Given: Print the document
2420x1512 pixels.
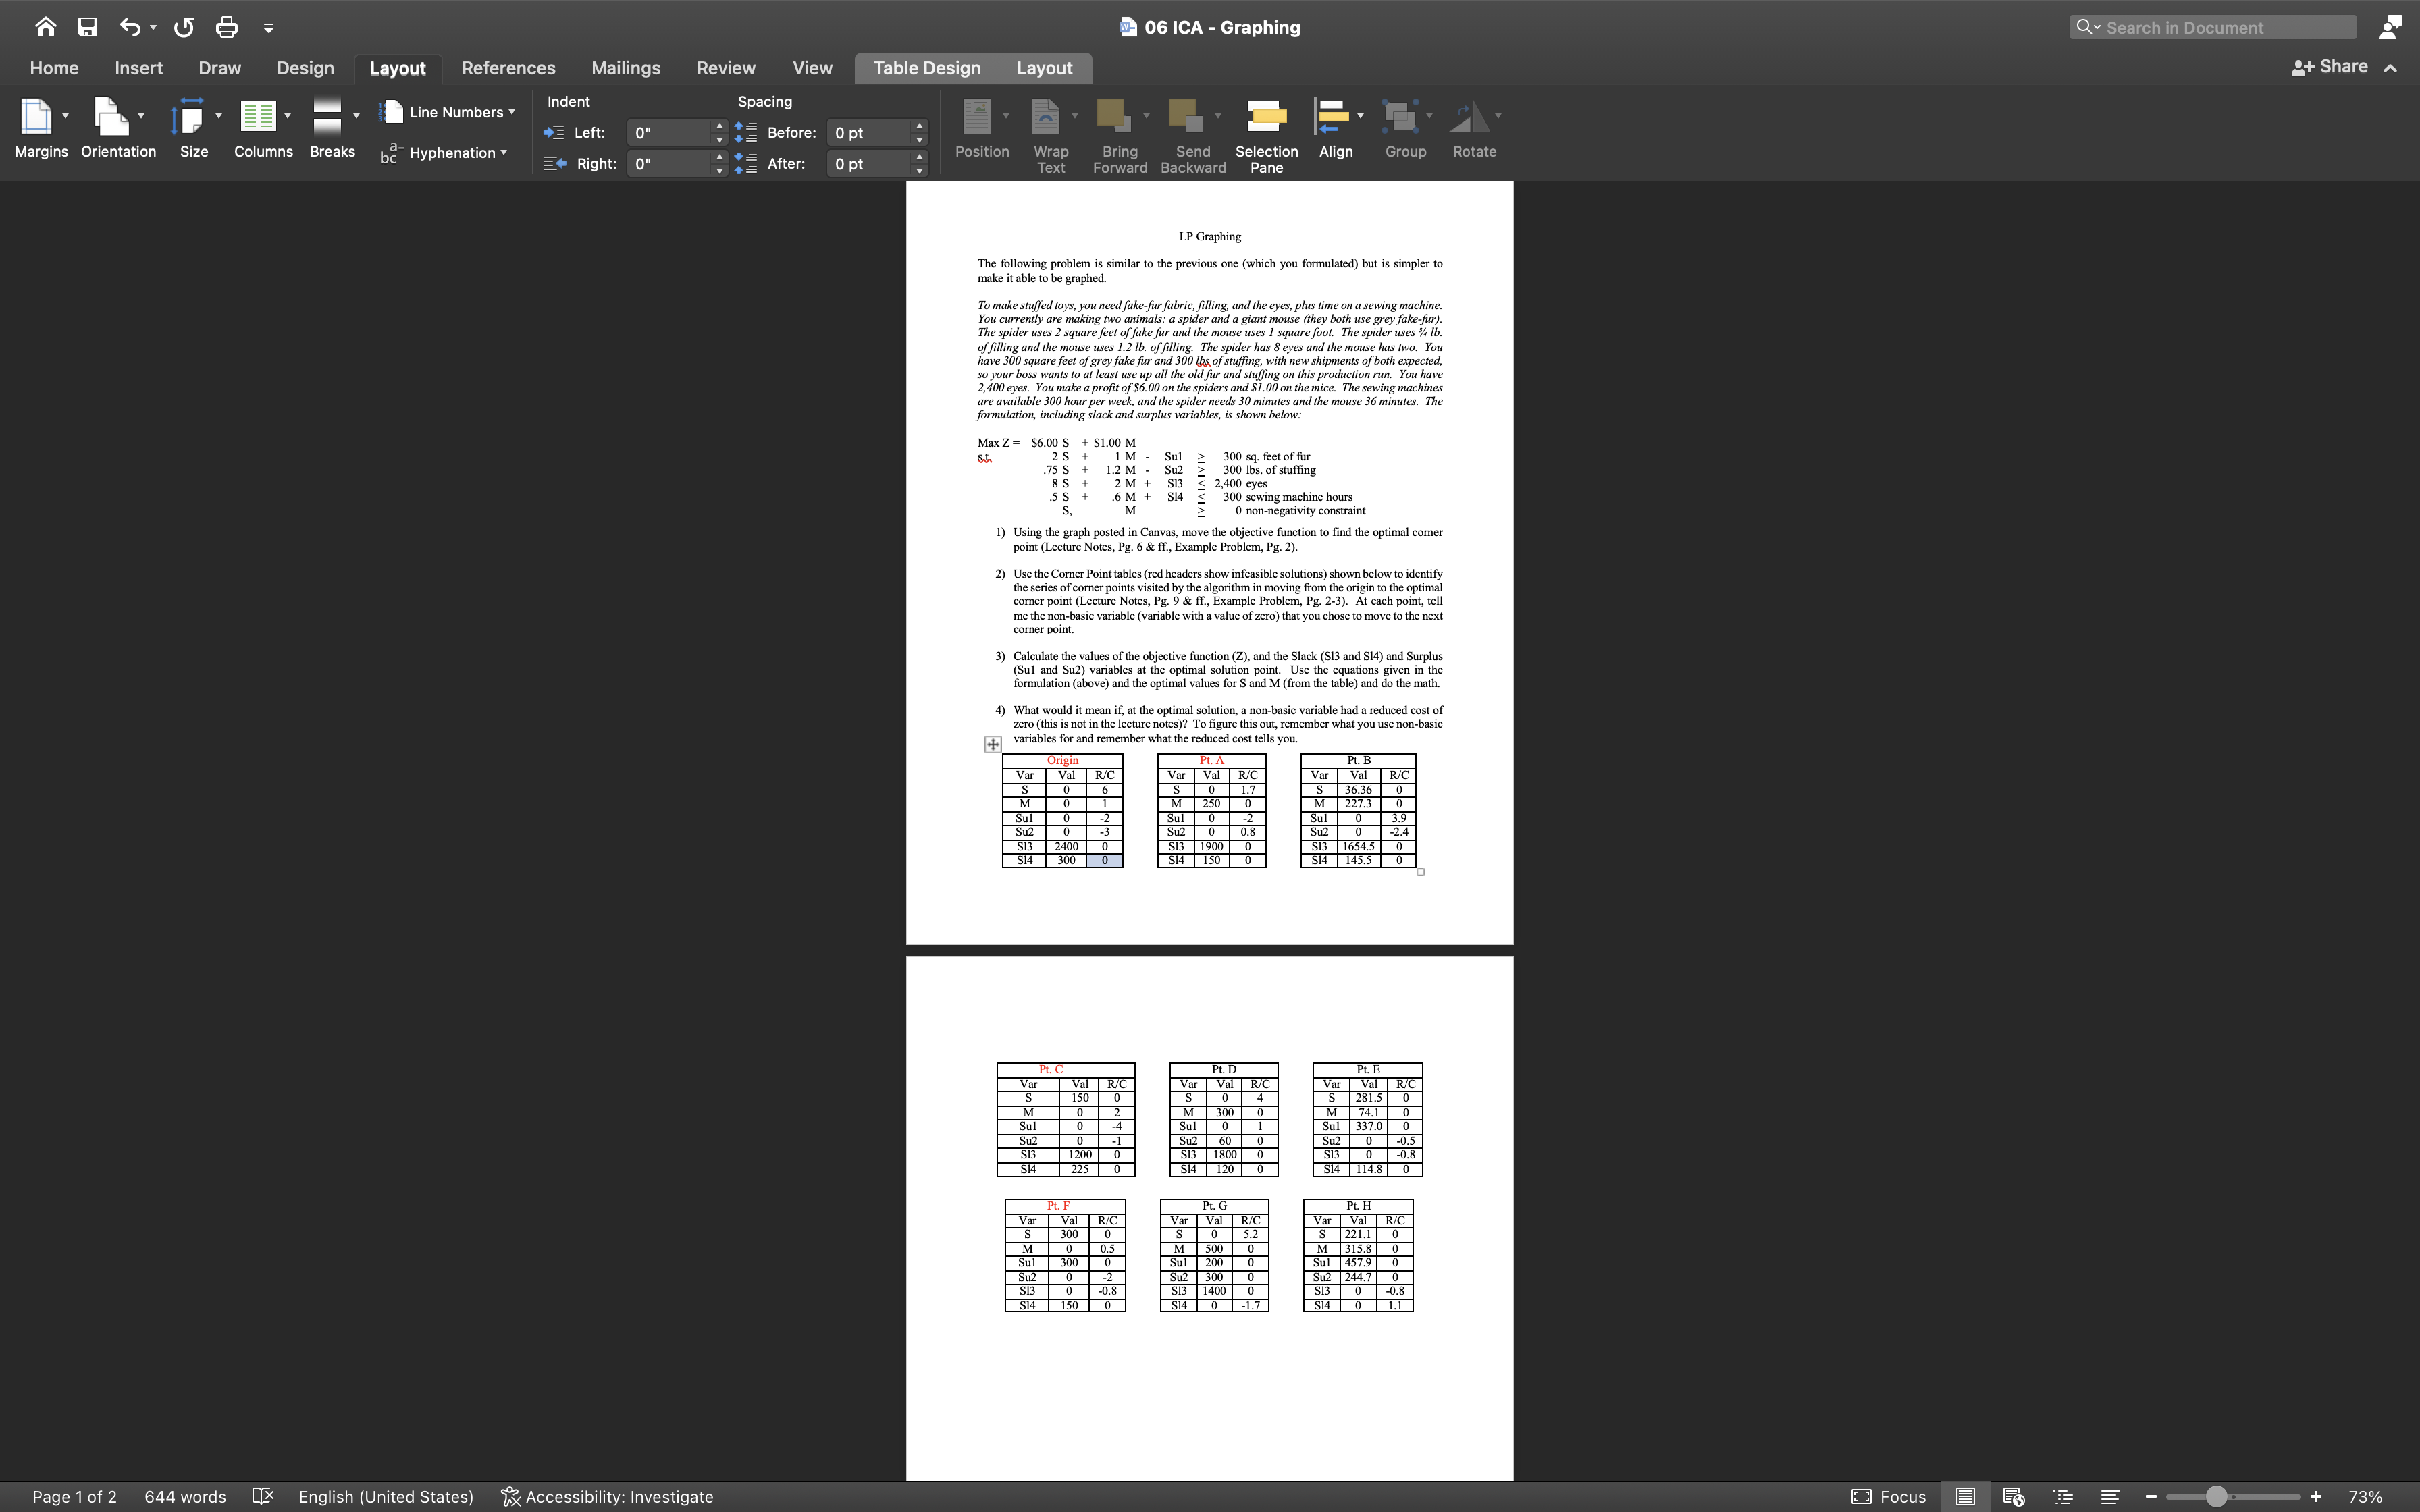Looking at the screenshot, I should (x=227, y=27).
